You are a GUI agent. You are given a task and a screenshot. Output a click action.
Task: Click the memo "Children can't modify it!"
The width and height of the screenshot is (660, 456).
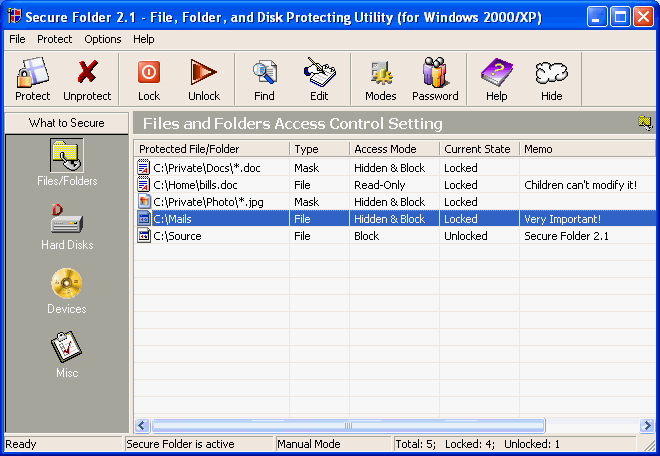(x=580, y=185)
